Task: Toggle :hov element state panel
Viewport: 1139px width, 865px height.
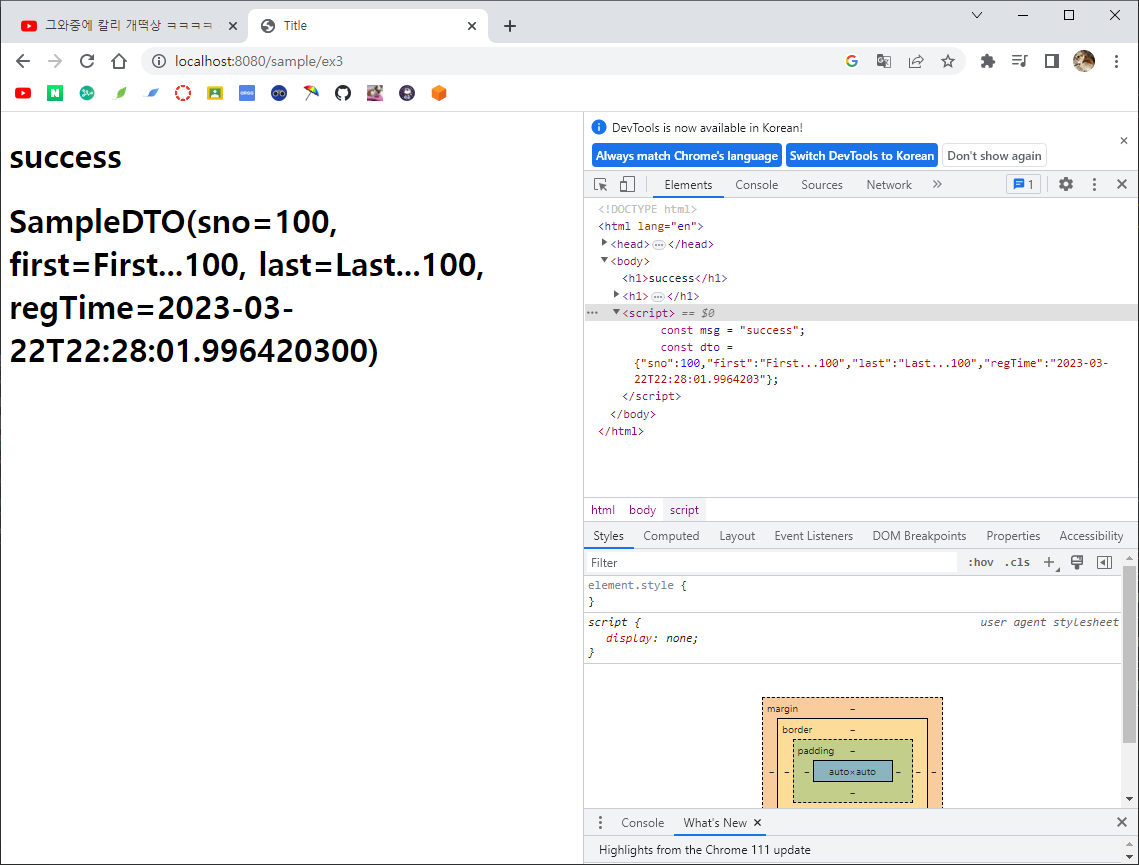Action: click(x=981, y=562)
